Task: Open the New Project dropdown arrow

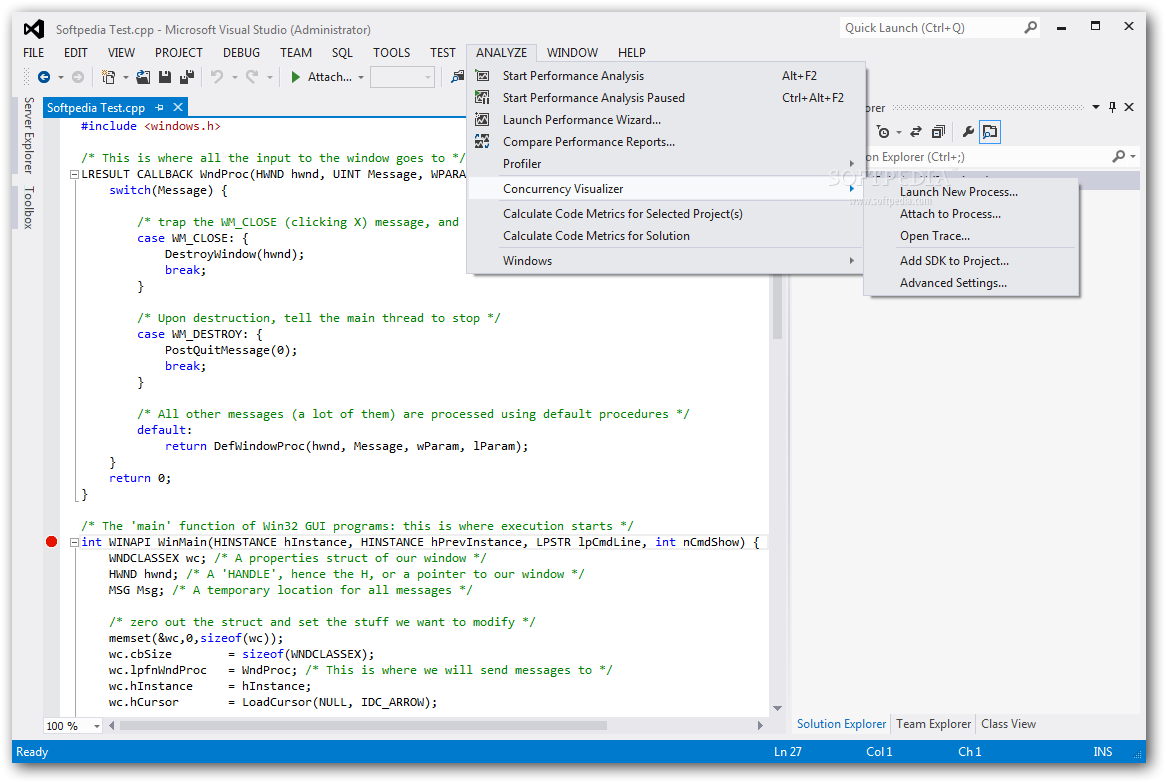Action: (x=126, y=77)
